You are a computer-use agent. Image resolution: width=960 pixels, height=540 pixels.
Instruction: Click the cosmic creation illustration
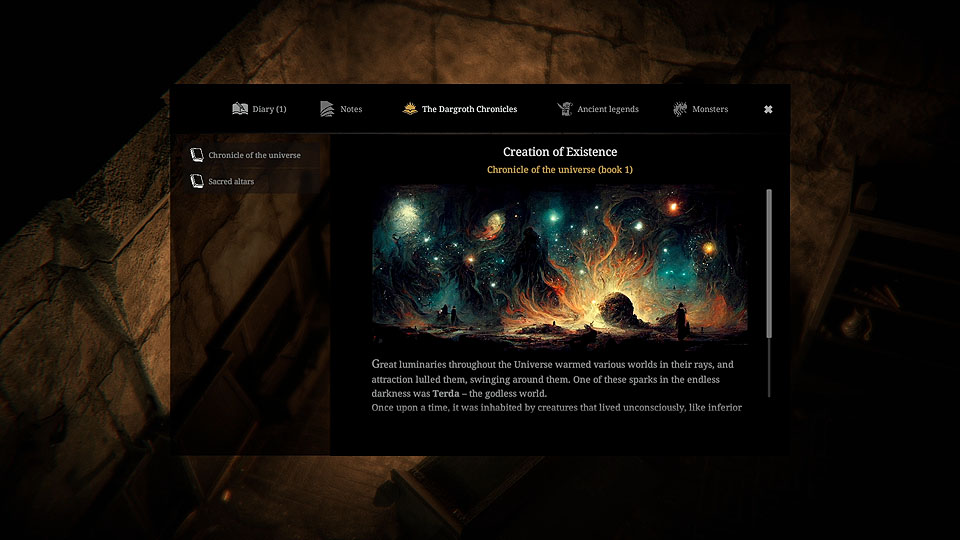[560, 264]
